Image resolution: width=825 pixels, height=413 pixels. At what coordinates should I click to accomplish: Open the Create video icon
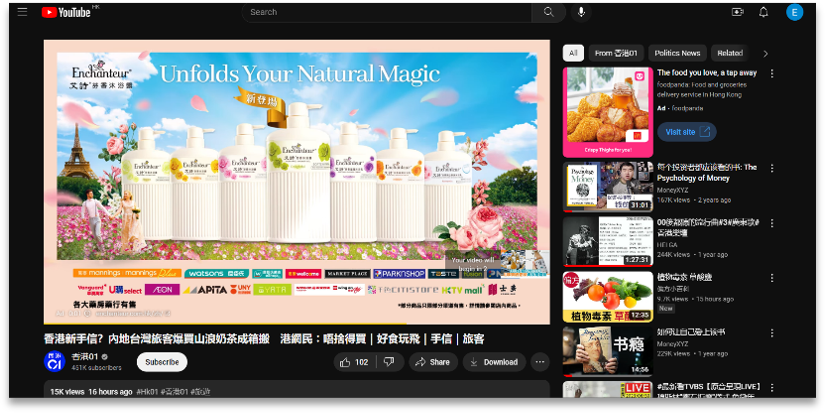738,12
